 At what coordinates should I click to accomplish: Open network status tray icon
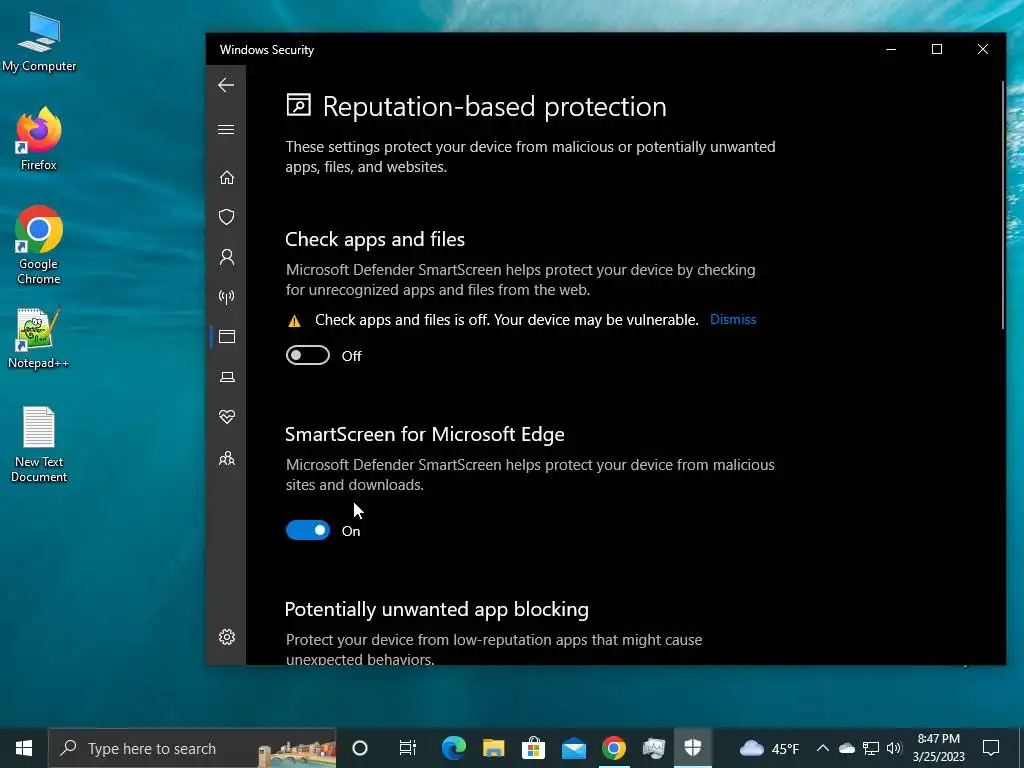pos(871,748)
